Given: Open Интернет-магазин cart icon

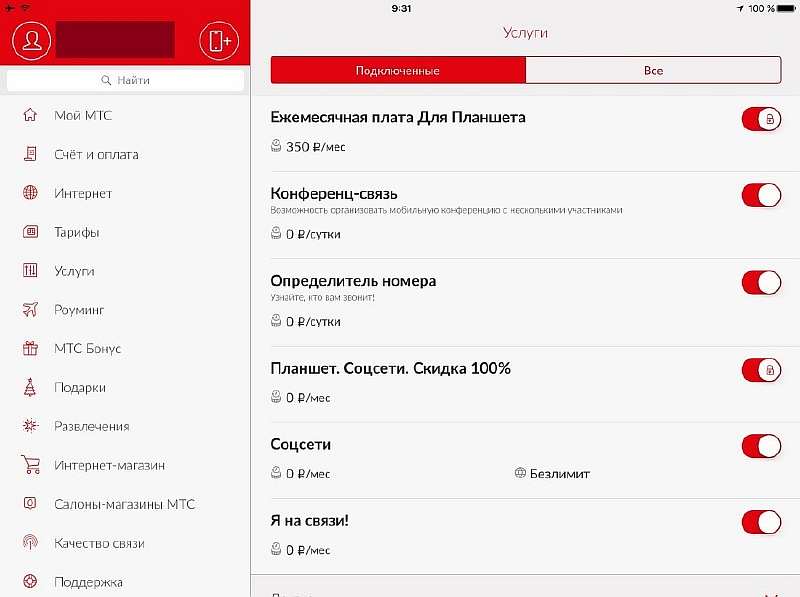Looking at the screenshot, I should pyautogui.click(x=31, y=465).
